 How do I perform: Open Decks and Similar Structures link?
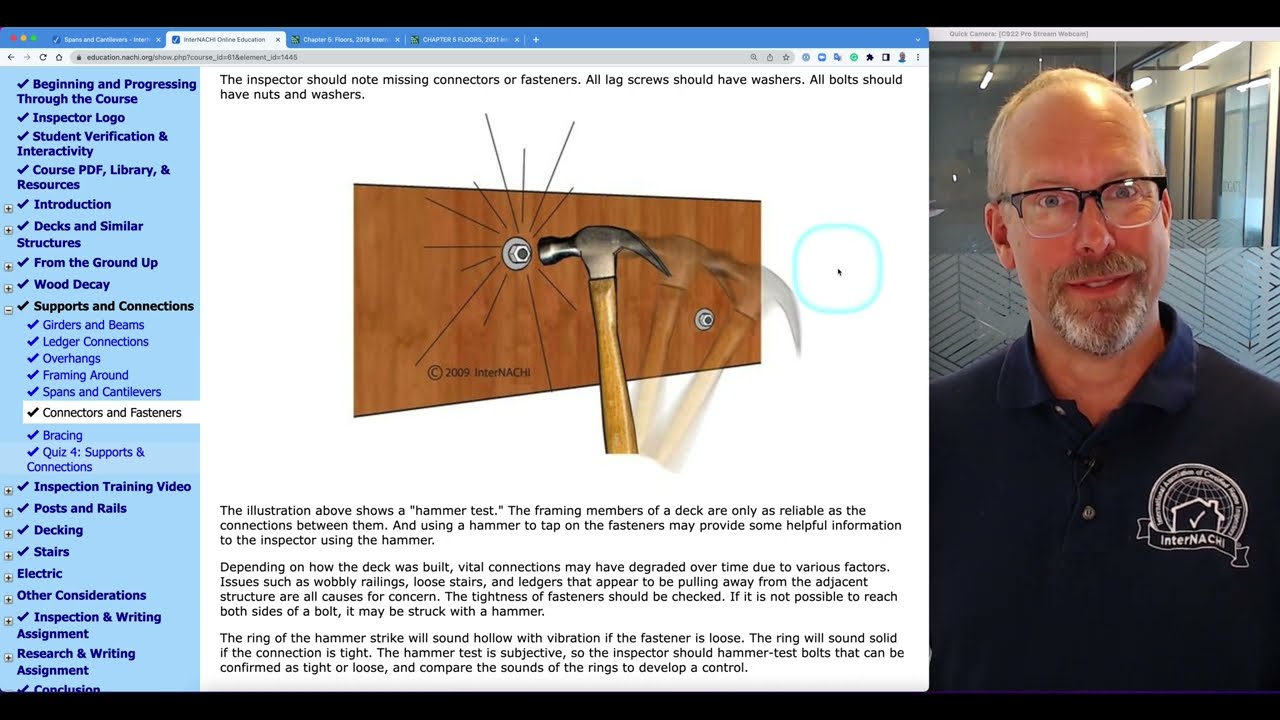coord(80,234)
